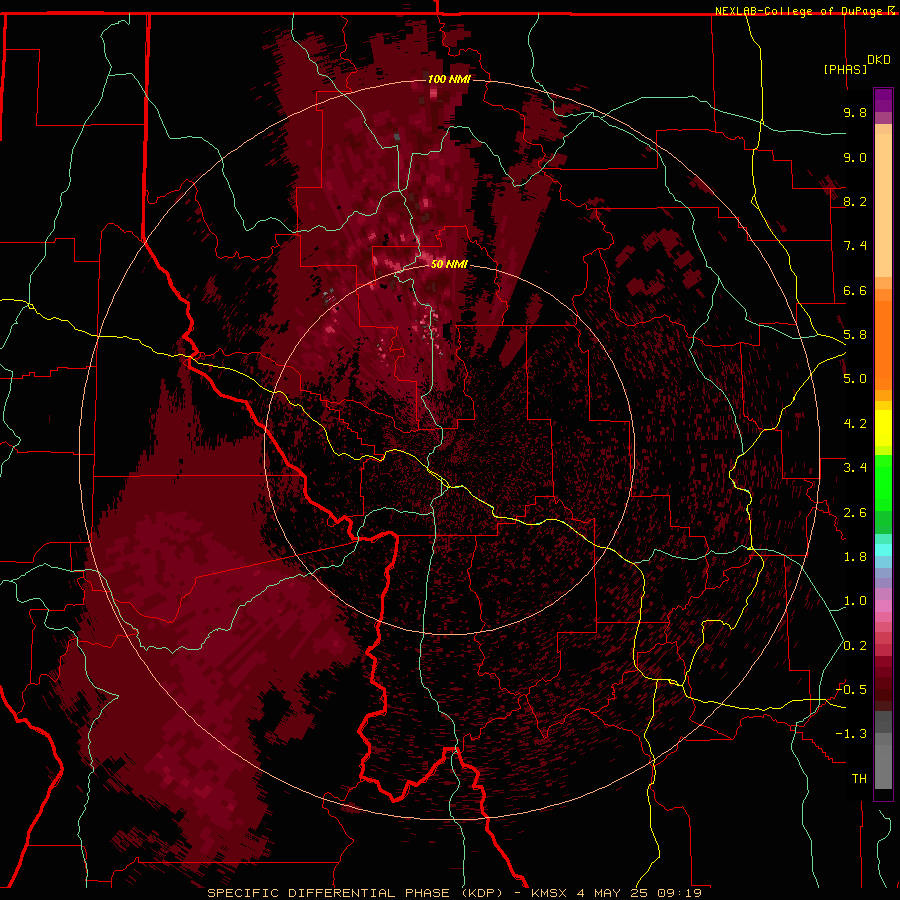Click the Specific Differential Phase caption
900x900 pixels.
[x=454, y=893]
